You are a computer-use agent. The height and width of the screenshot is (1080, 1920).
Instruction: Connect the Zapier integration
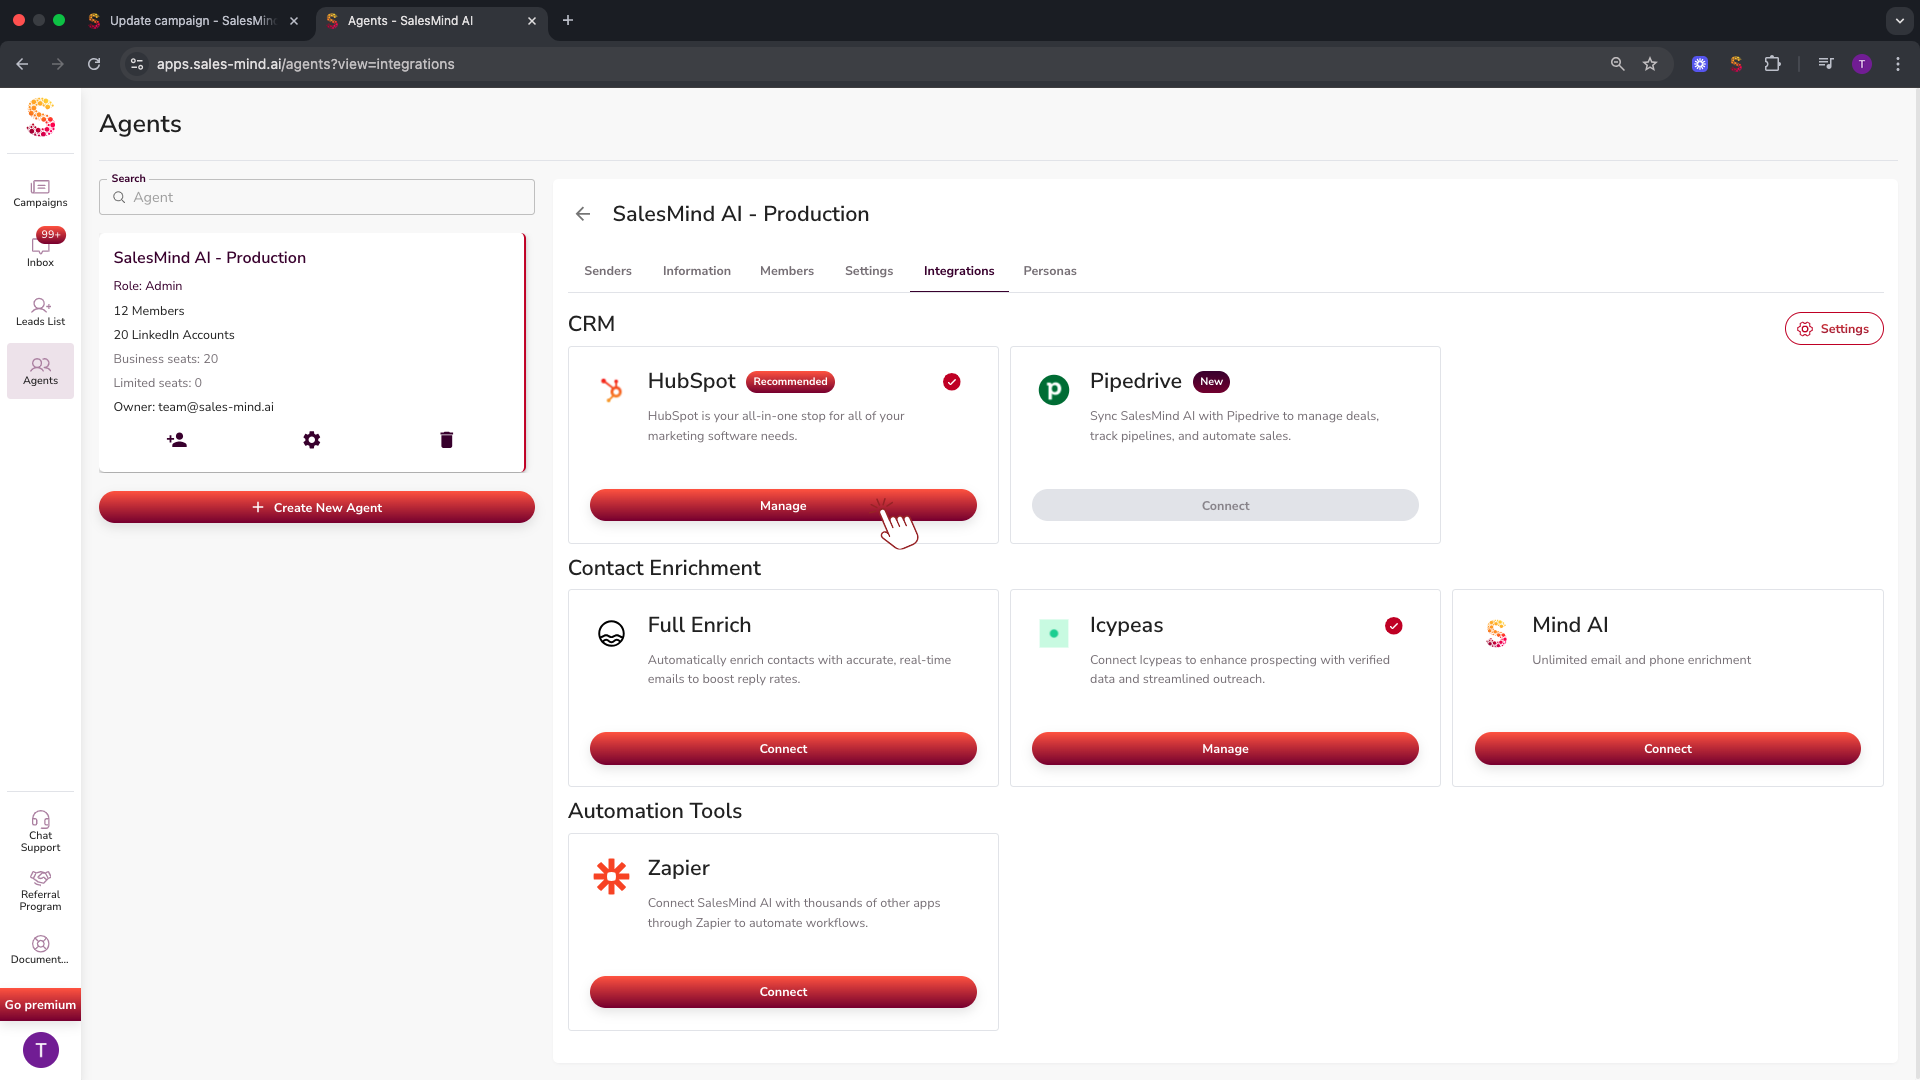pos(782,992)
